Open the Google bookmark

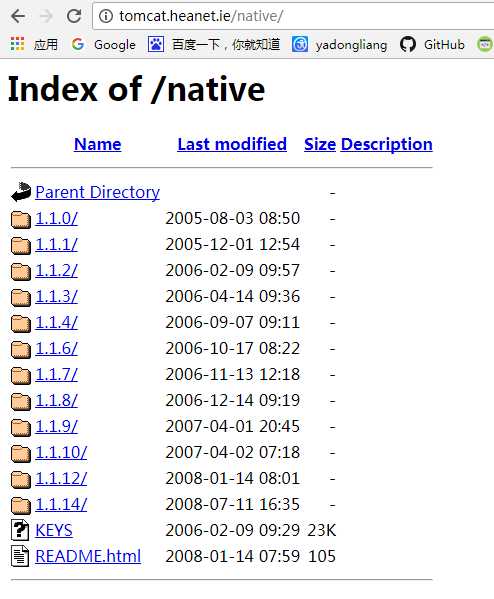(104, 45)
